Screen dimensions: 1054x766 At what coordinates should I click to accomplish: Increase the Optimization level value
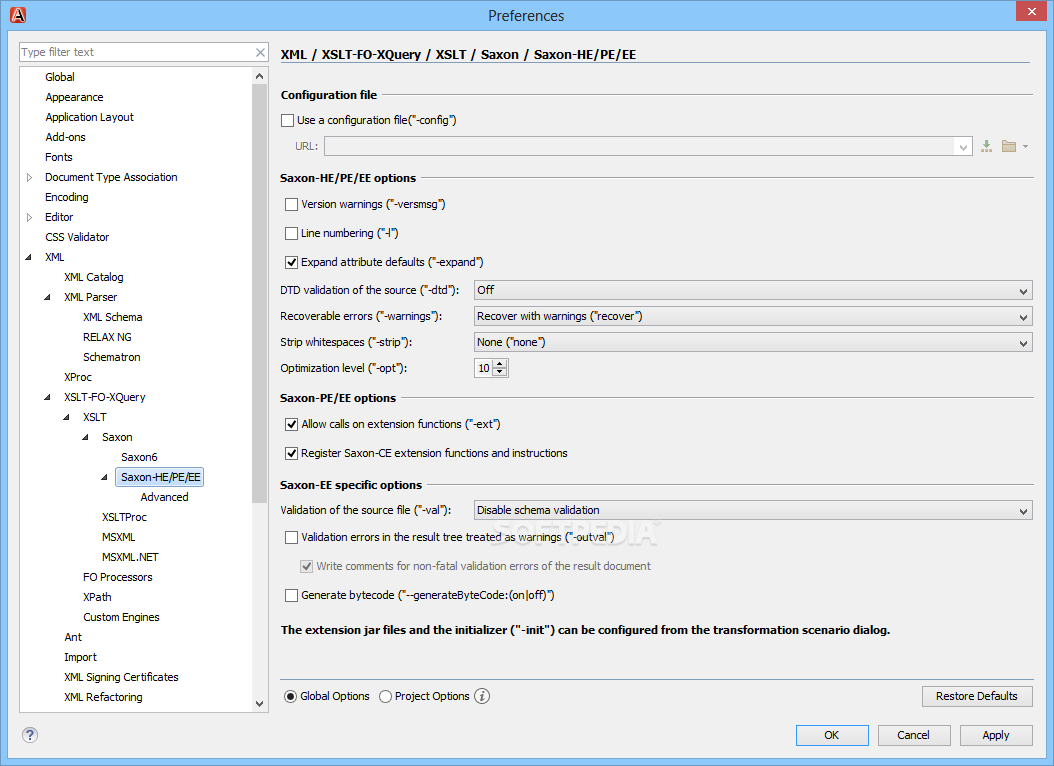(x=500, y=364)
